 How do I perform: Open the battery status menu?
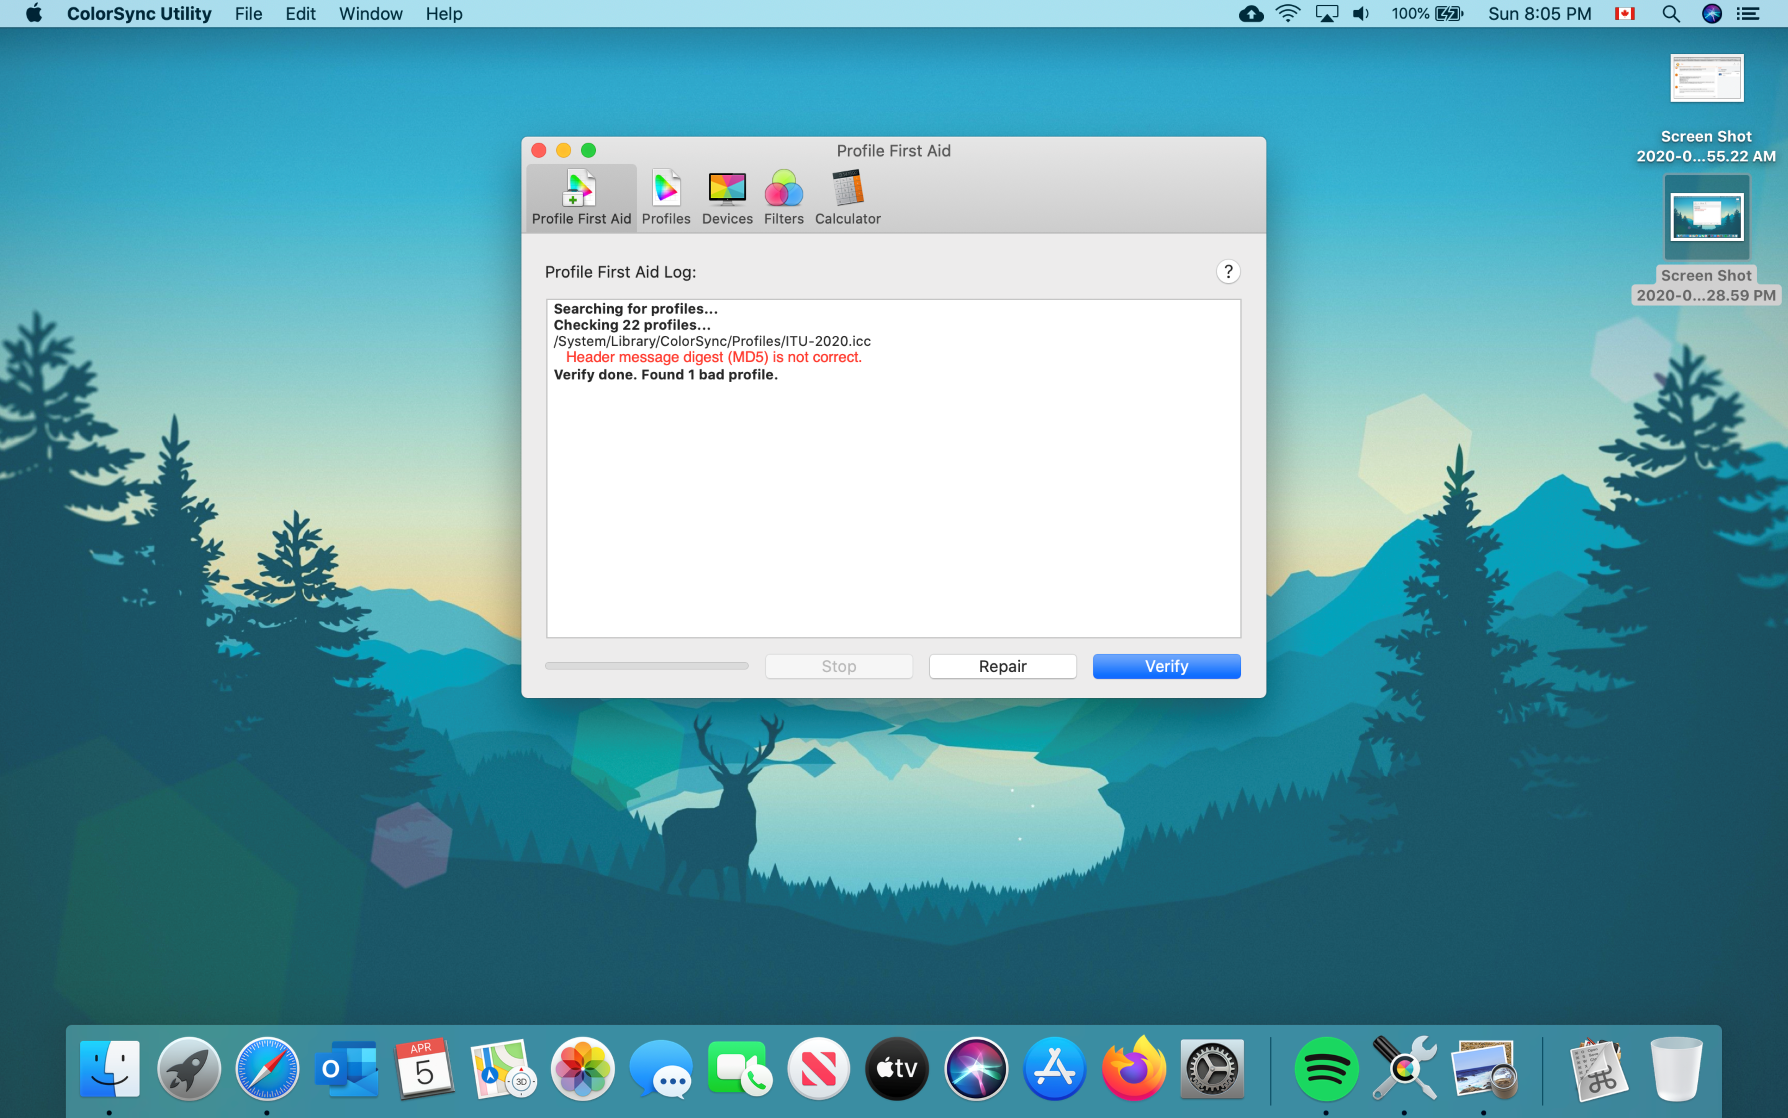[1427, 14]
